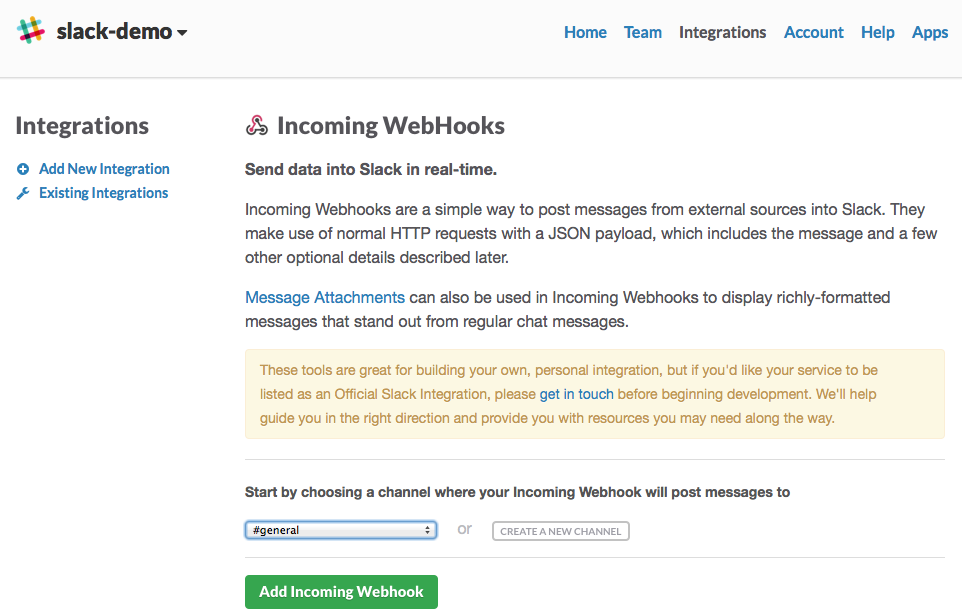The image size is (962, 613).
Task: Click the slack-demo team name text
Action: tap(113, 32)
